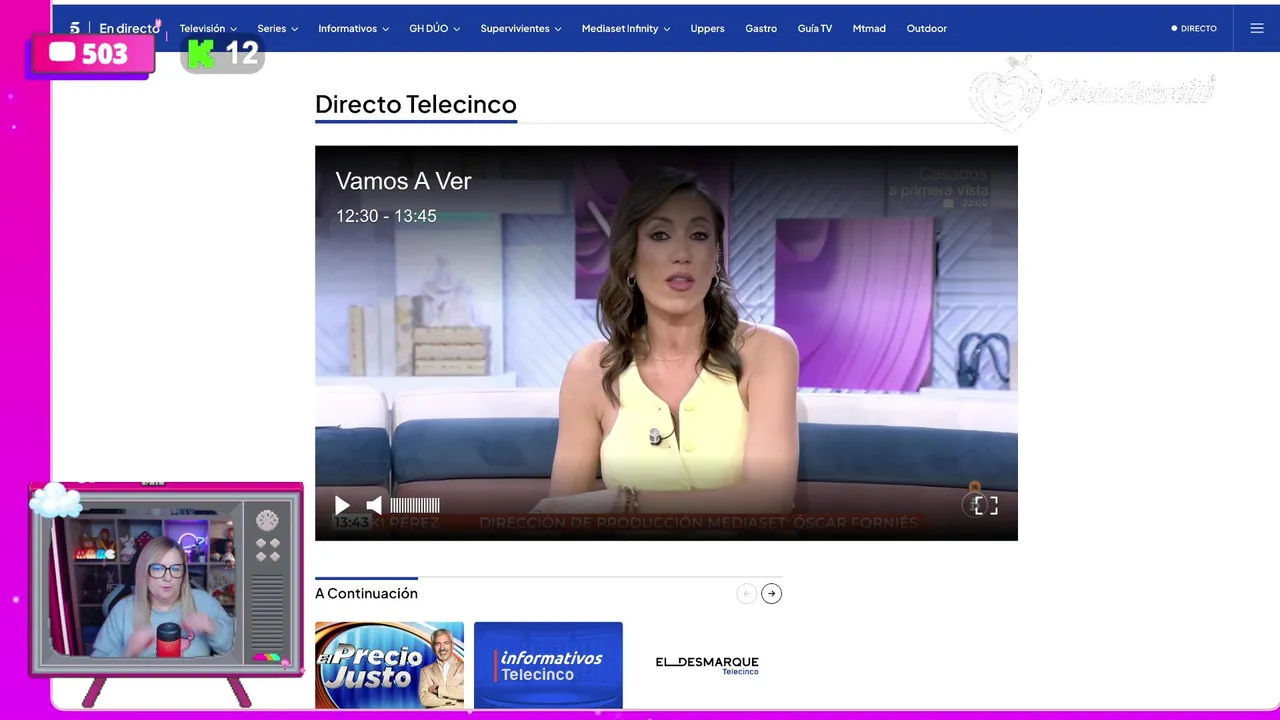Expand the Mediaset Infinity dropdown menu
Image resolution: width=1280 pixels, height=720 pixels.
626,28
